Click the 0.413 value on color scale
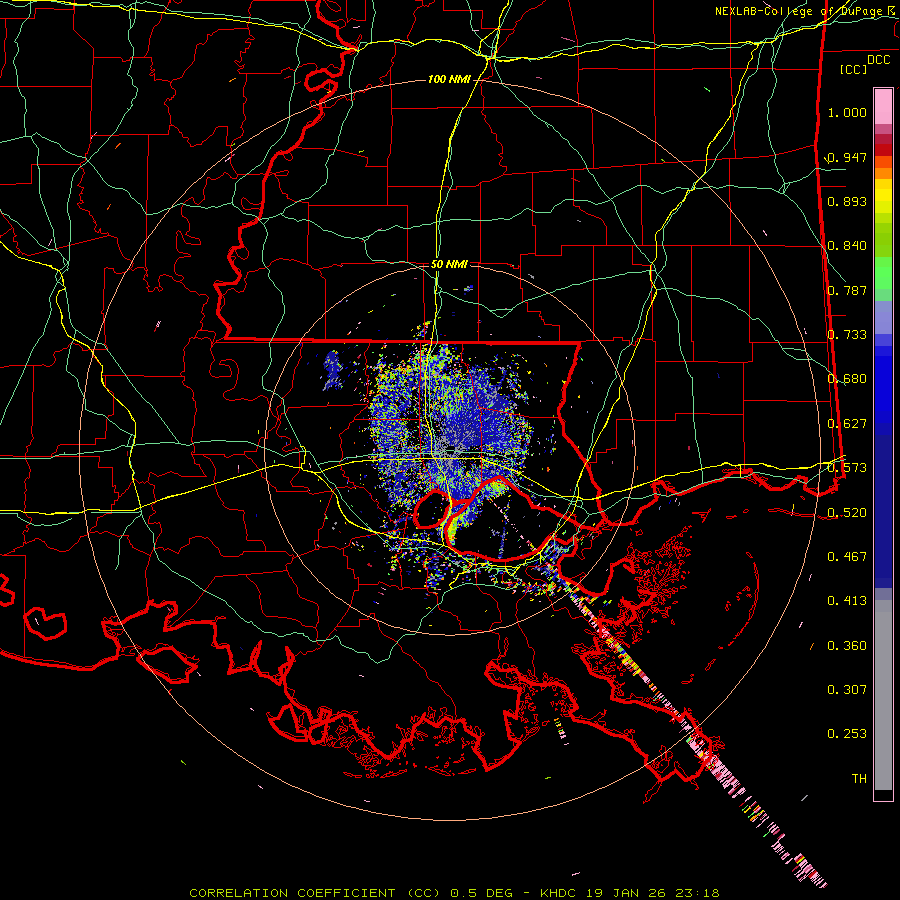Screen dimensions: 900x900 pyautogui.click(x=847, y=601)
